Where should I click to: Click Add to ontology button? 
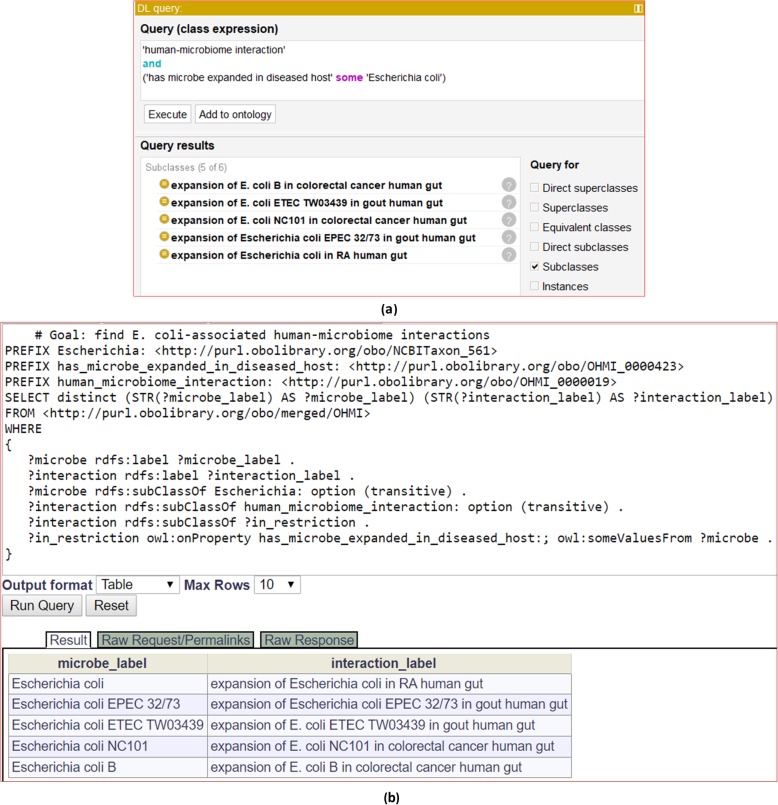click(x=235, y=114)
